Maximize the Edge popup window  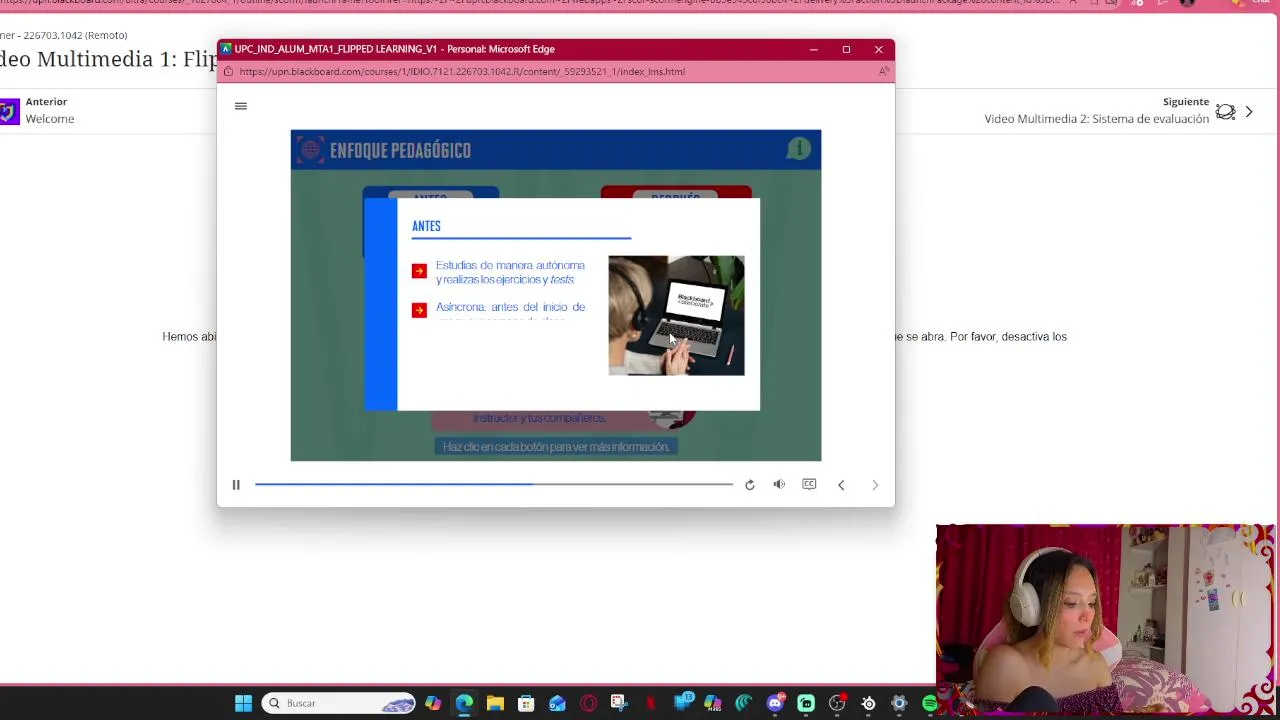pyautogui.click(x=846, y=49)
